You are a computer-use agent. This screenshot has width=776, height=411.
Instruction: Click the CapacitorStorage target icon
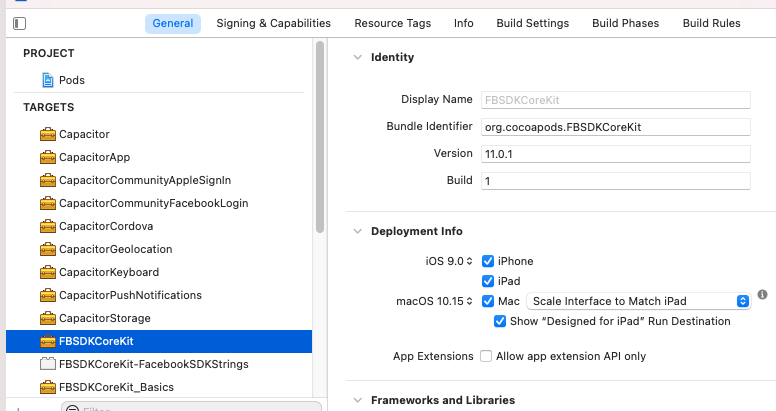click(x=47, y=318)
